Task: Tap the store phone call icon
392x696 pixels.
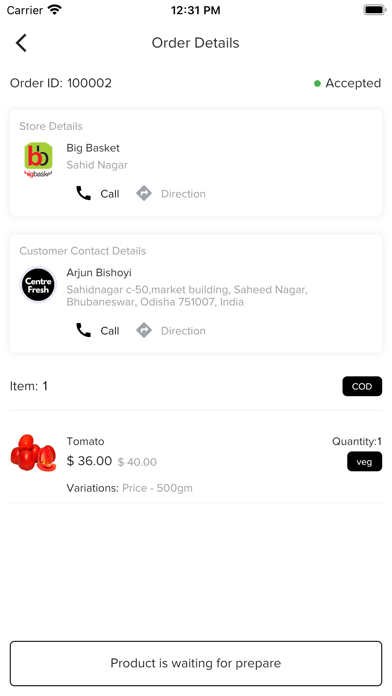Action: coord(83,194)
